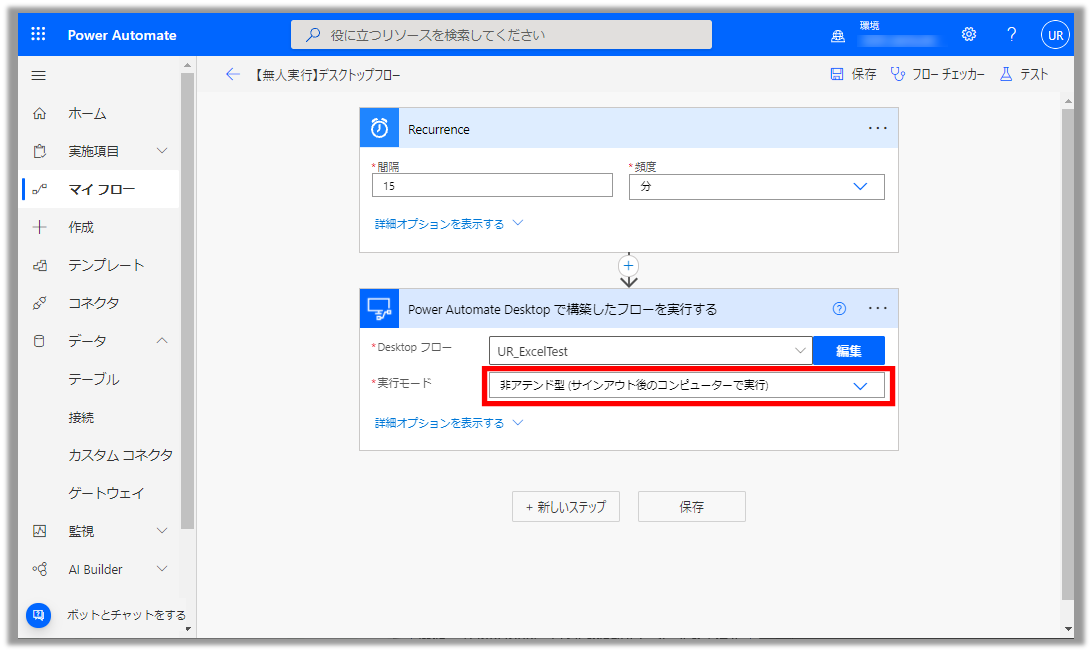Open chat bot bubble icon
This screenshot has width=1092, height=652.
38,615
